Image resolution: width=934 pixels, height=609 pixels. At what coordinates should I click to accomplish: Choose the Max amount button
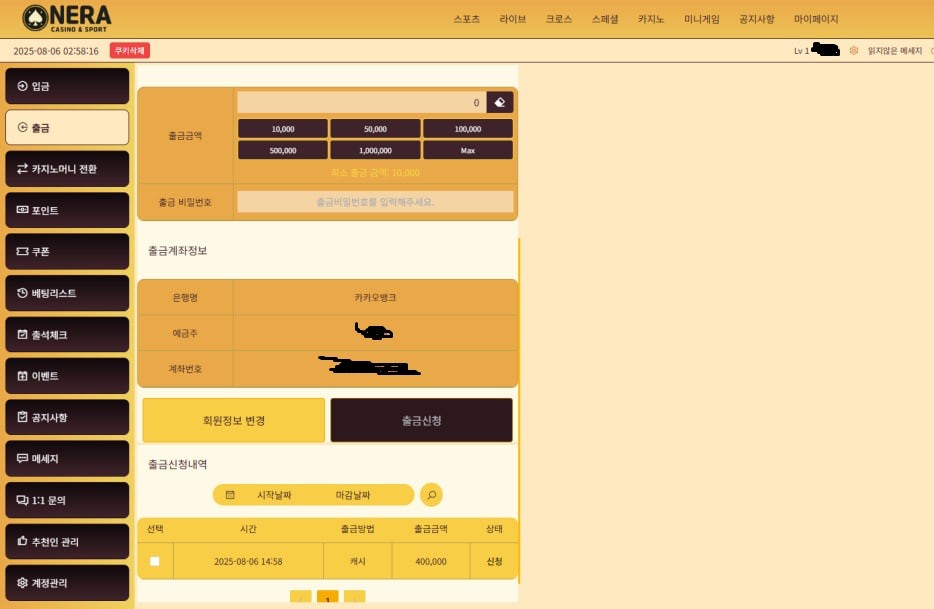click(467, 150)
